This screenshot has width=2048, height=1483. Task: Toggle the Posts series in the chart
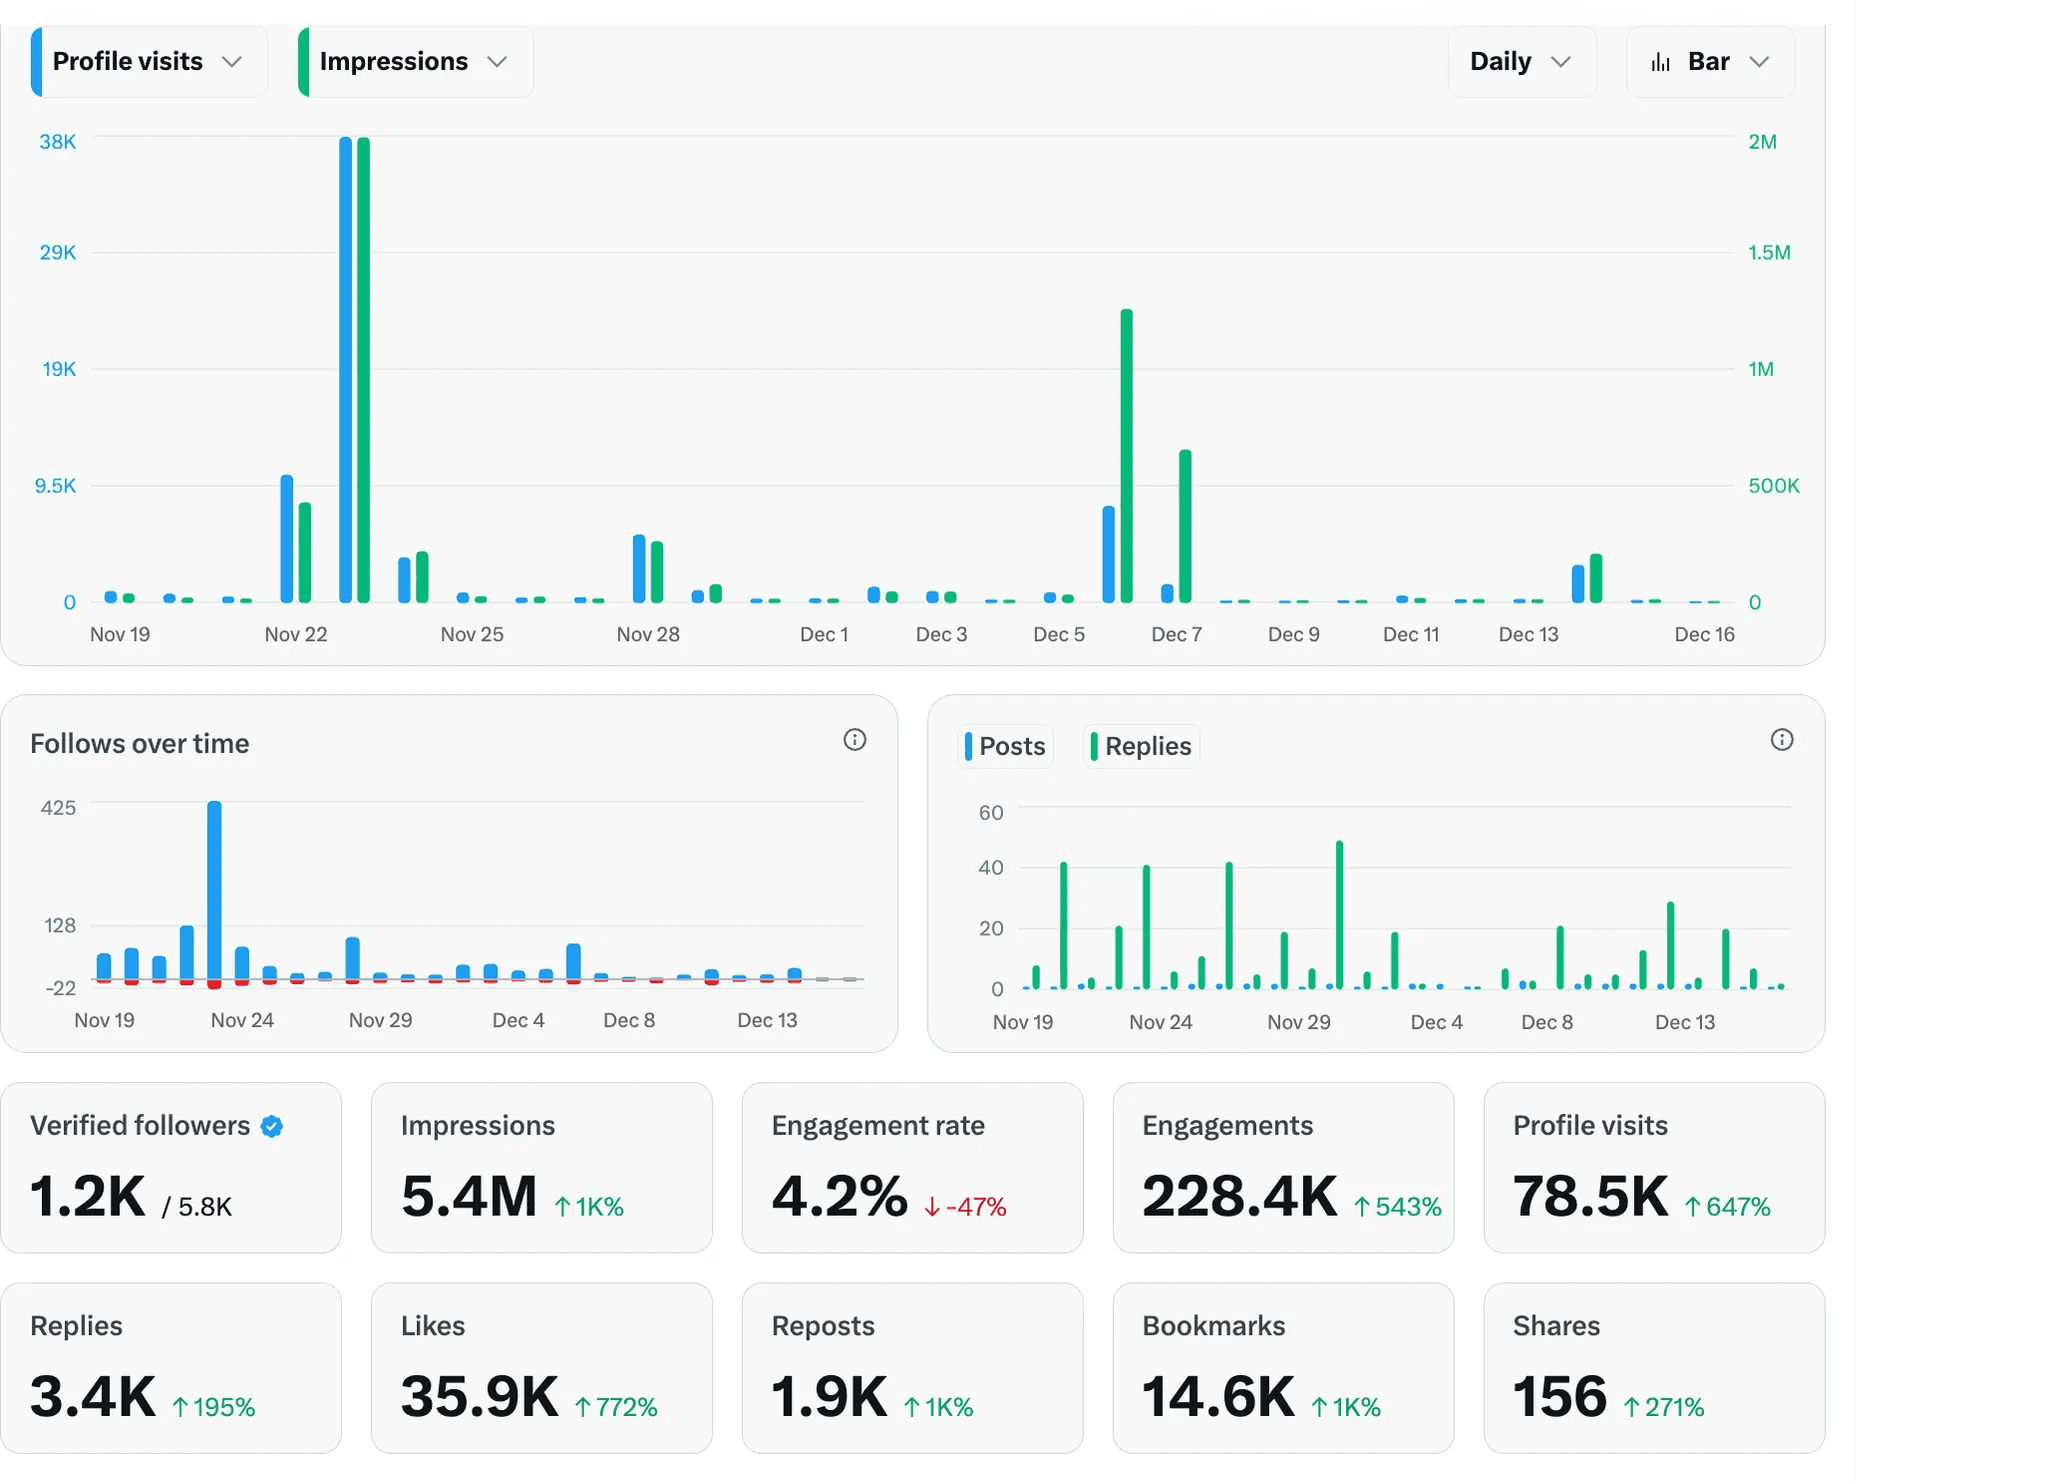coord(1005,746)
